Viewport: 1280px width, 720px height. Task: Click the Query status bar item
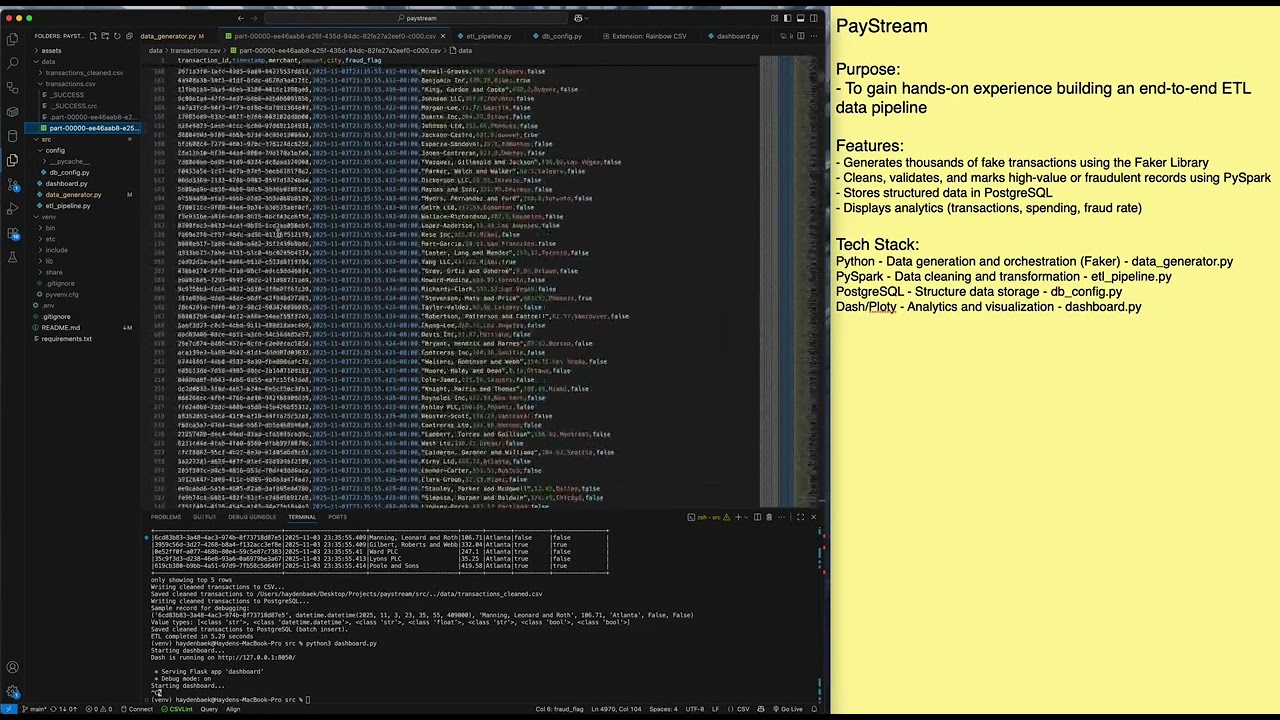209,709
